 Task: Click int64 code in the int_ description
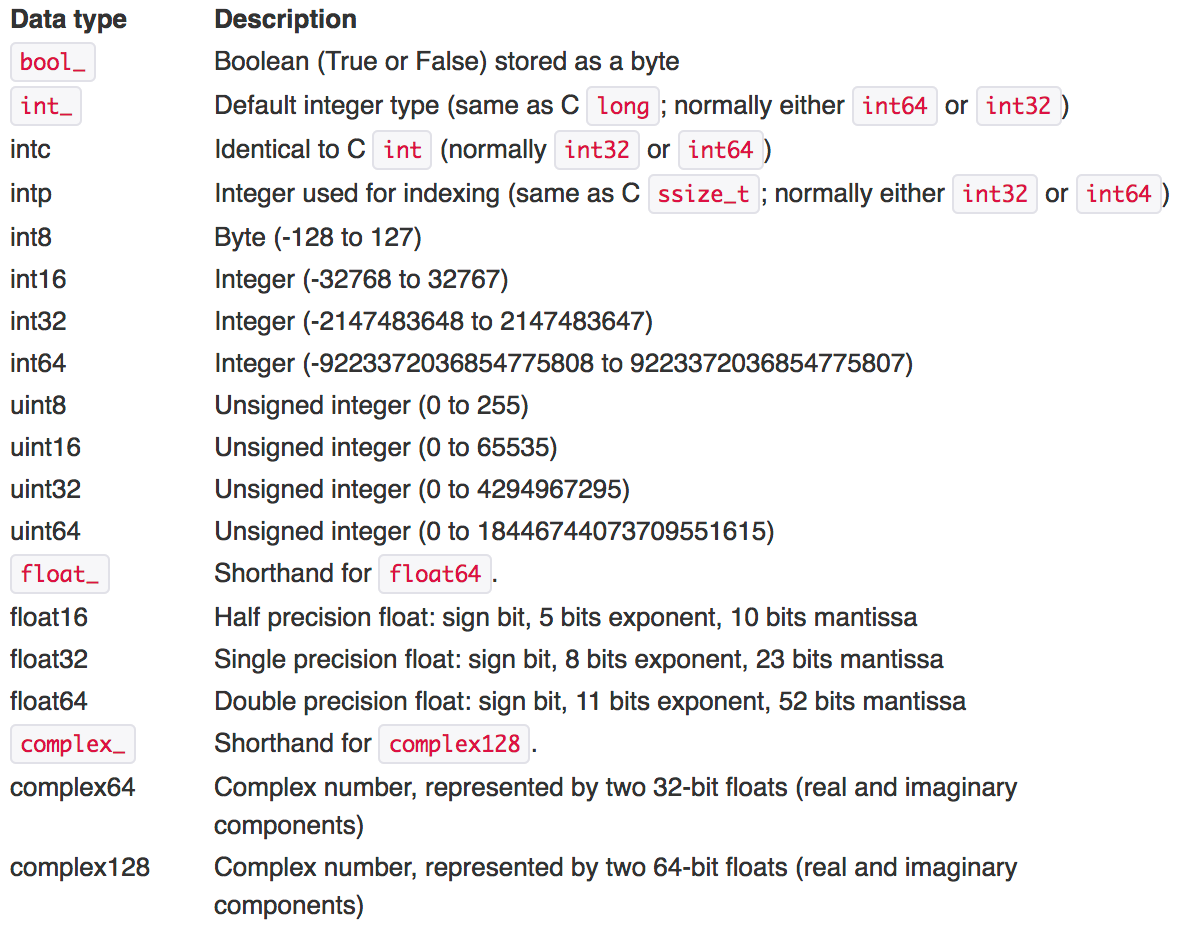click(894, 106)
